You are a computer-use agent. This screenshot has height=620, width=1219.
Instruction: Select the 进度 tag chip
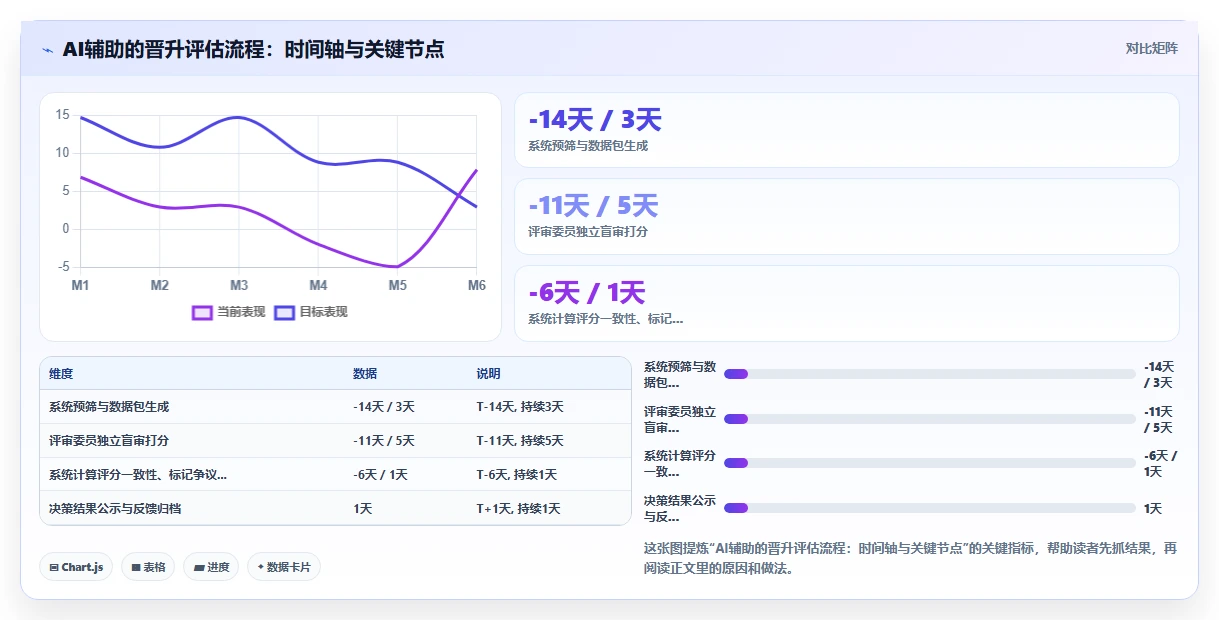point(211,567)
